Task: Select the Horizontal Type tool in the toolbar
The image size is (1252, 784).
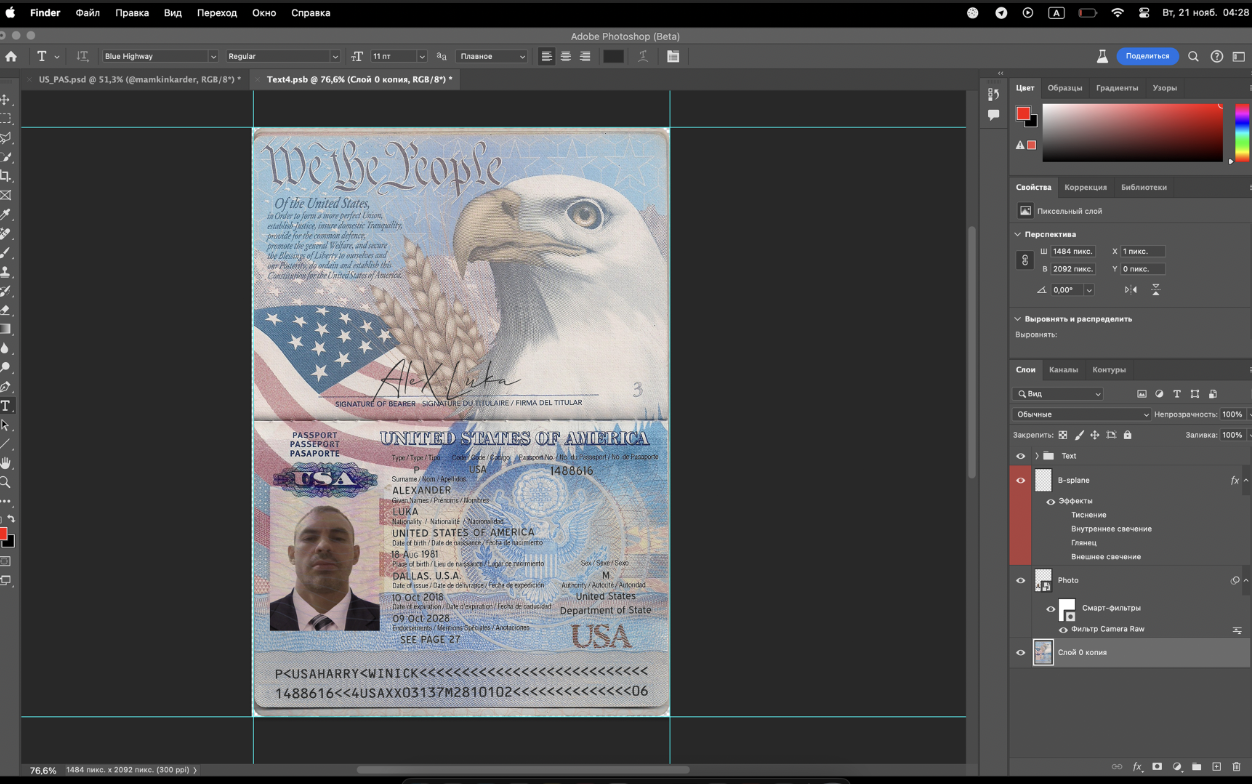Action: pos(5,405)
